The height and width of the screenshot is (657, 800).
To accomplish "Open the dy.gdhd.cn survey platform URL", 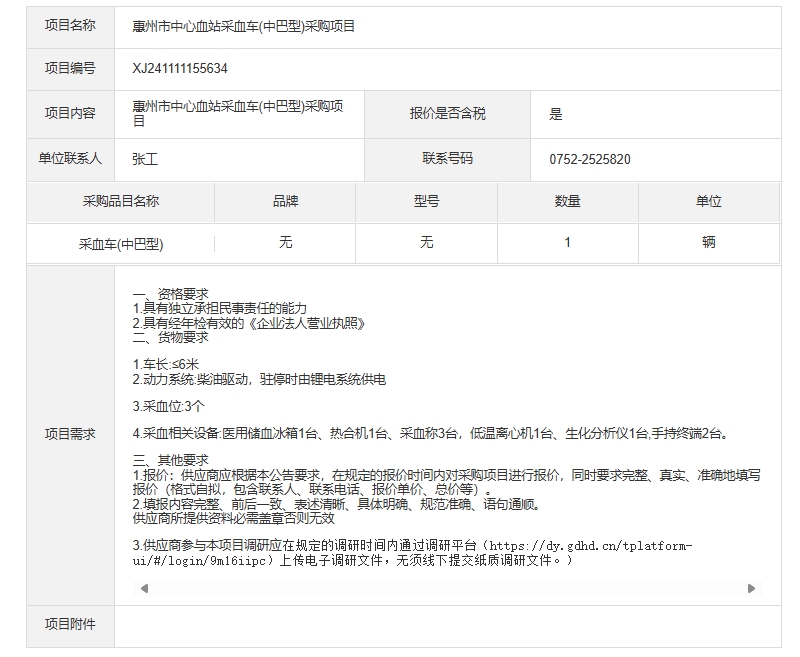I will point(412,553).
